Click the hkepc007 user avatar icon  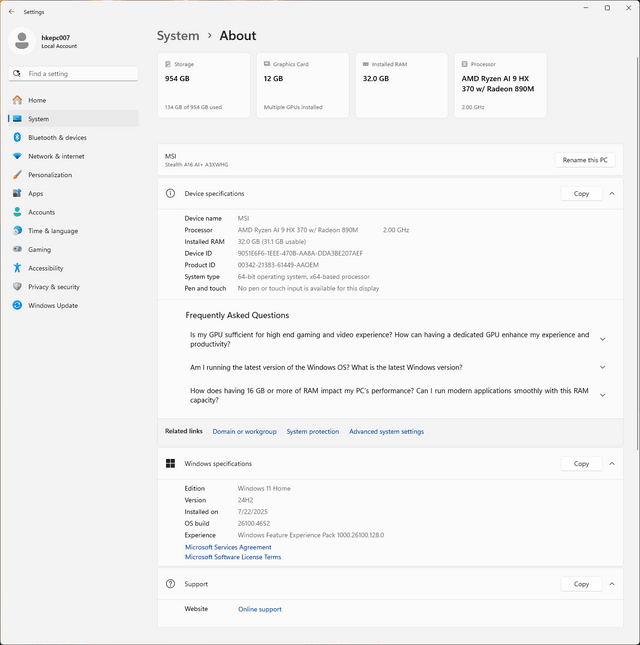(22, 41)
